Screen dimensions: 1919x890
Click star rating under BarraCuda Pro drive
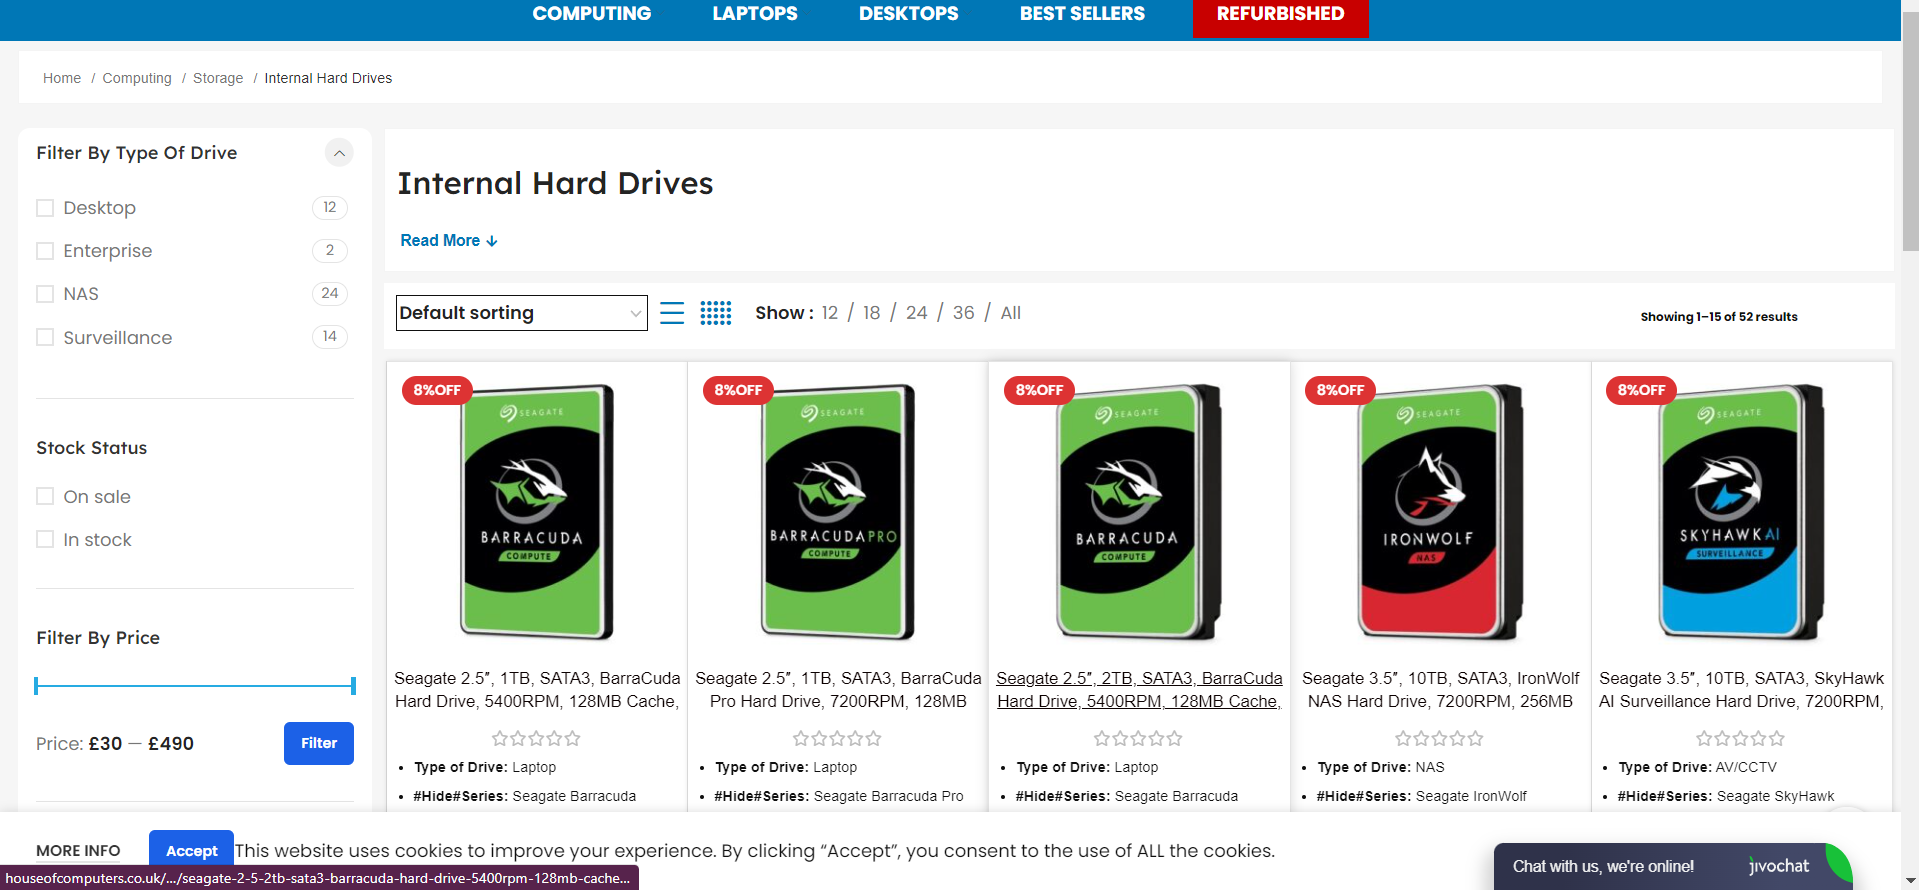click(837, 739)
